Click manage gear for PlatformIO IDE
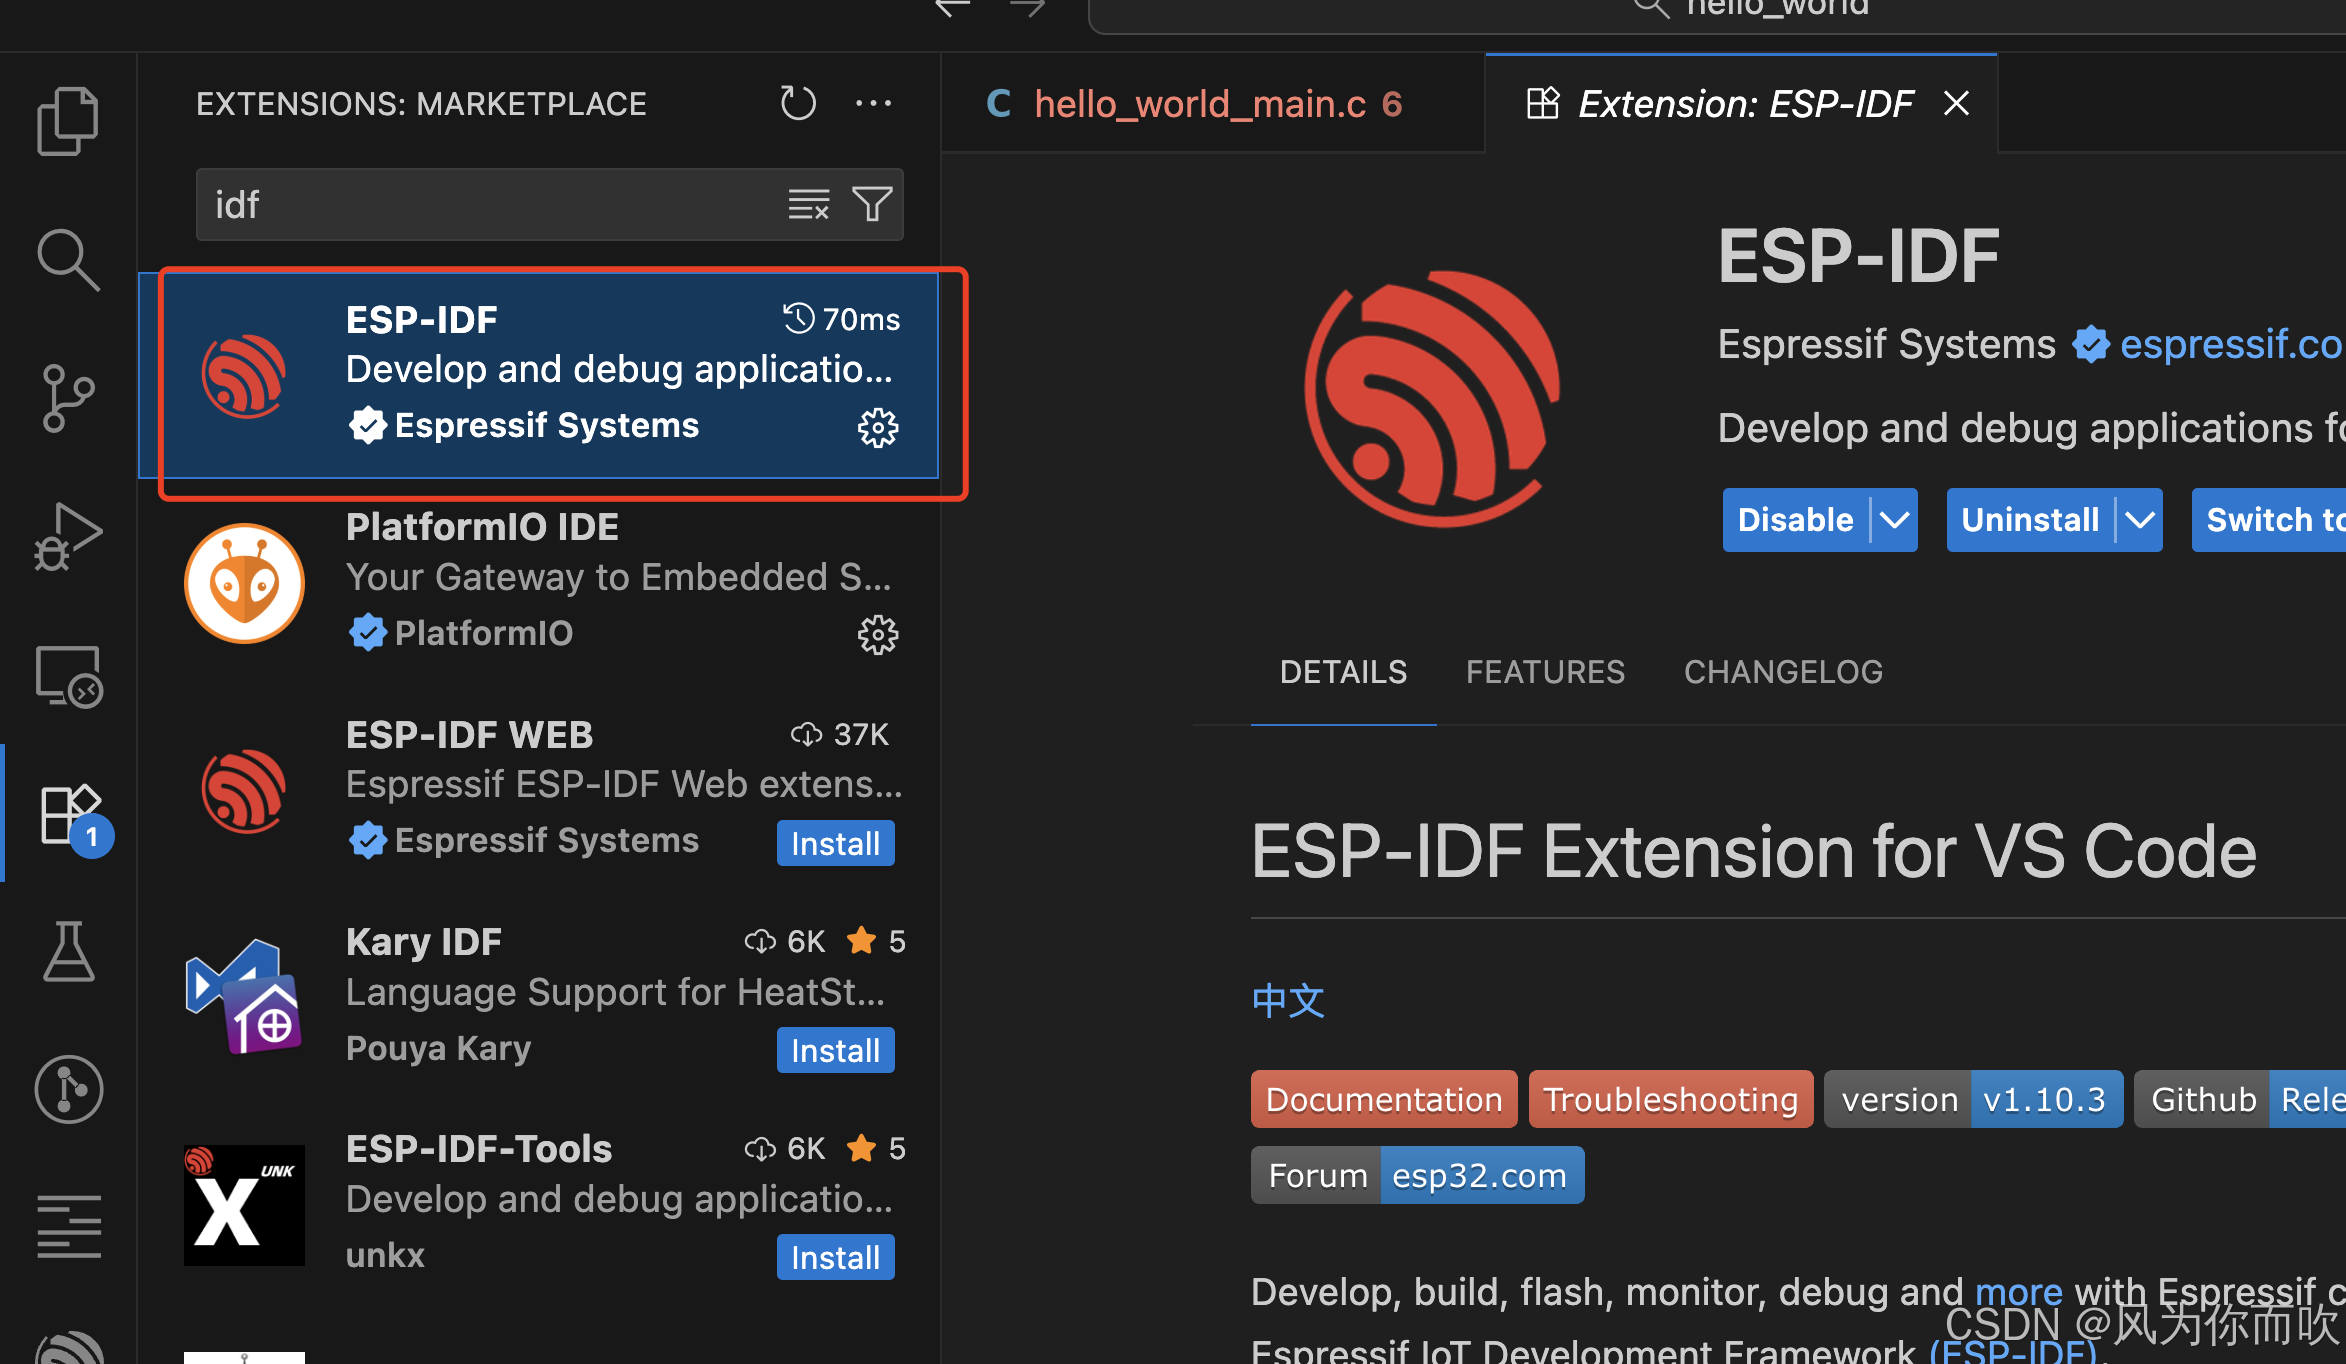The height and width of the screenshot is (1364, 2346). [x=878, y=635]
